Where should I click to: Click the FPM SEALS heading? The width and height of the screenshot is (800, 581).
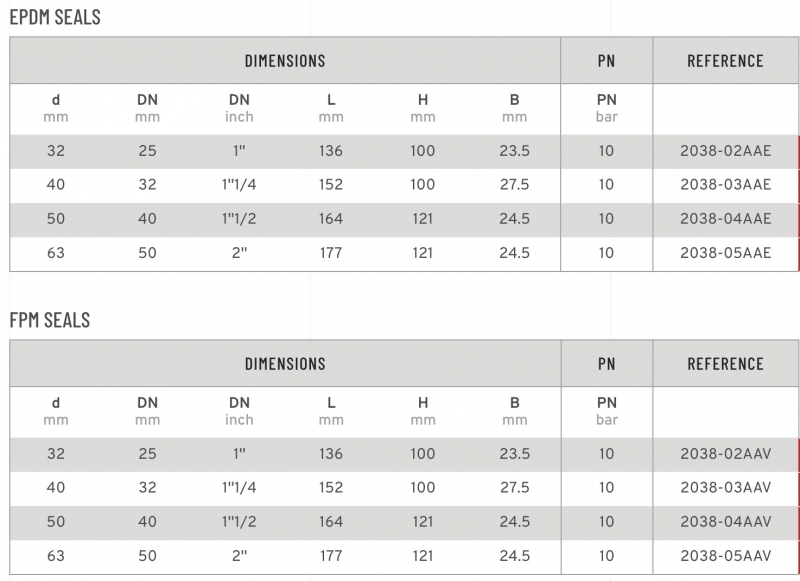click(50, 320)
